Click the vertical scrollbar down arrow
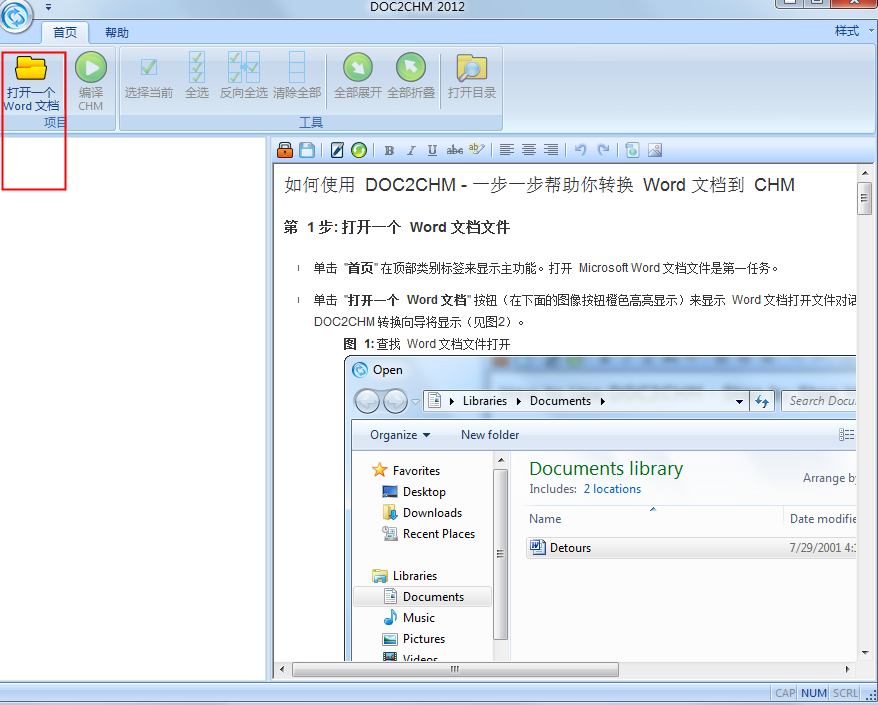The width and height of the screenshot is (878, 705). [x=865, y=652]
